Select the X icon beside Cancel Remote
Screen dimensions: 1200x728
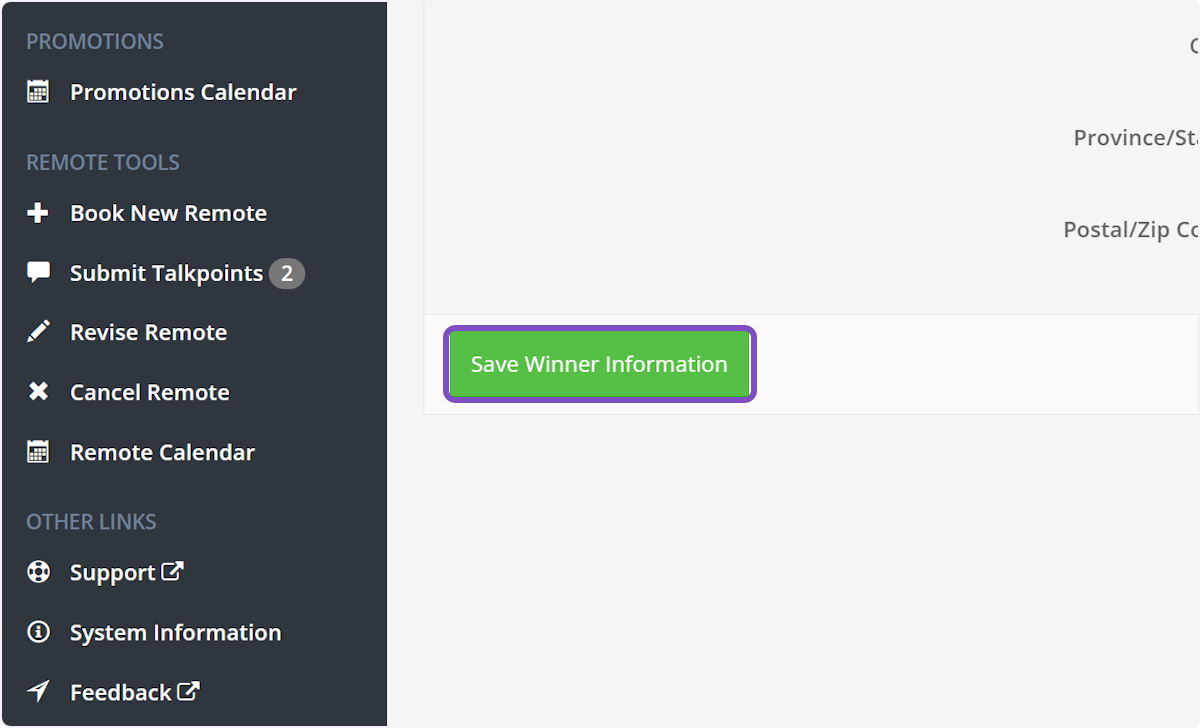pyautogui.click(x=37, y=392)
